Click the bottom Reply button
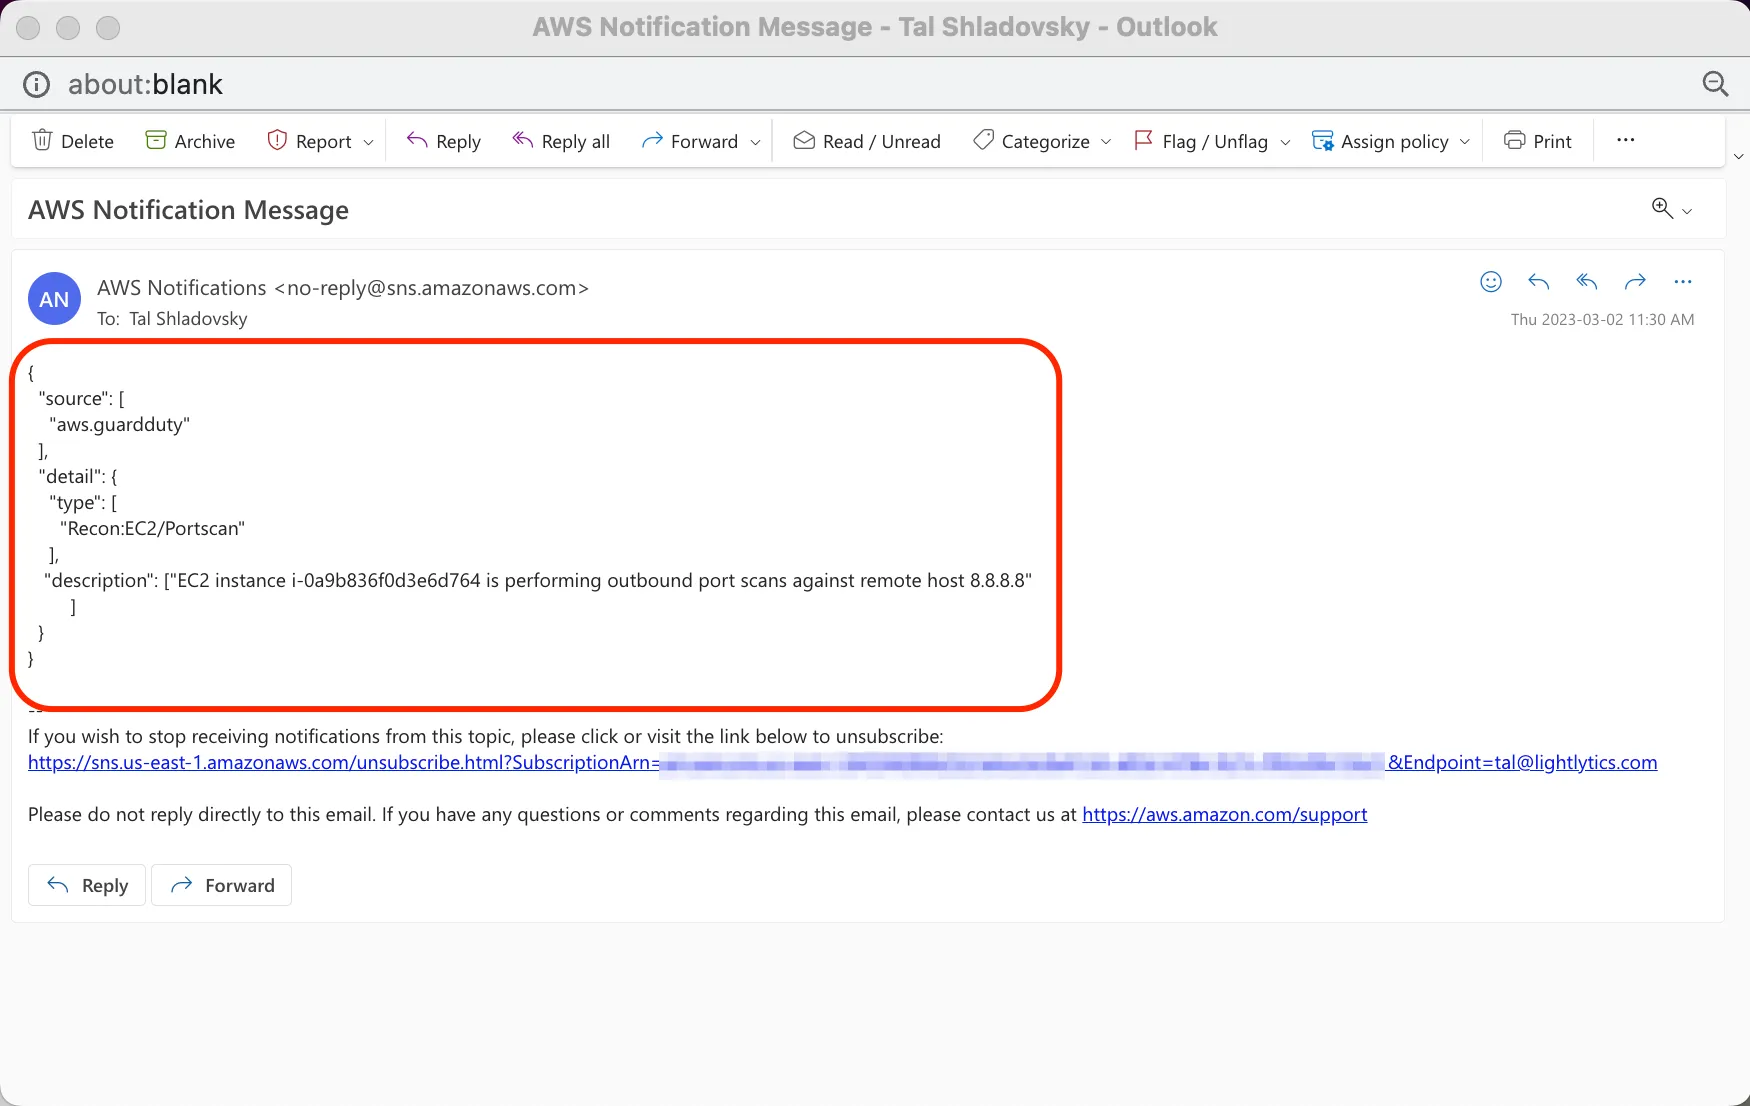This screenshot has height=1106, width=1750. 87,885
